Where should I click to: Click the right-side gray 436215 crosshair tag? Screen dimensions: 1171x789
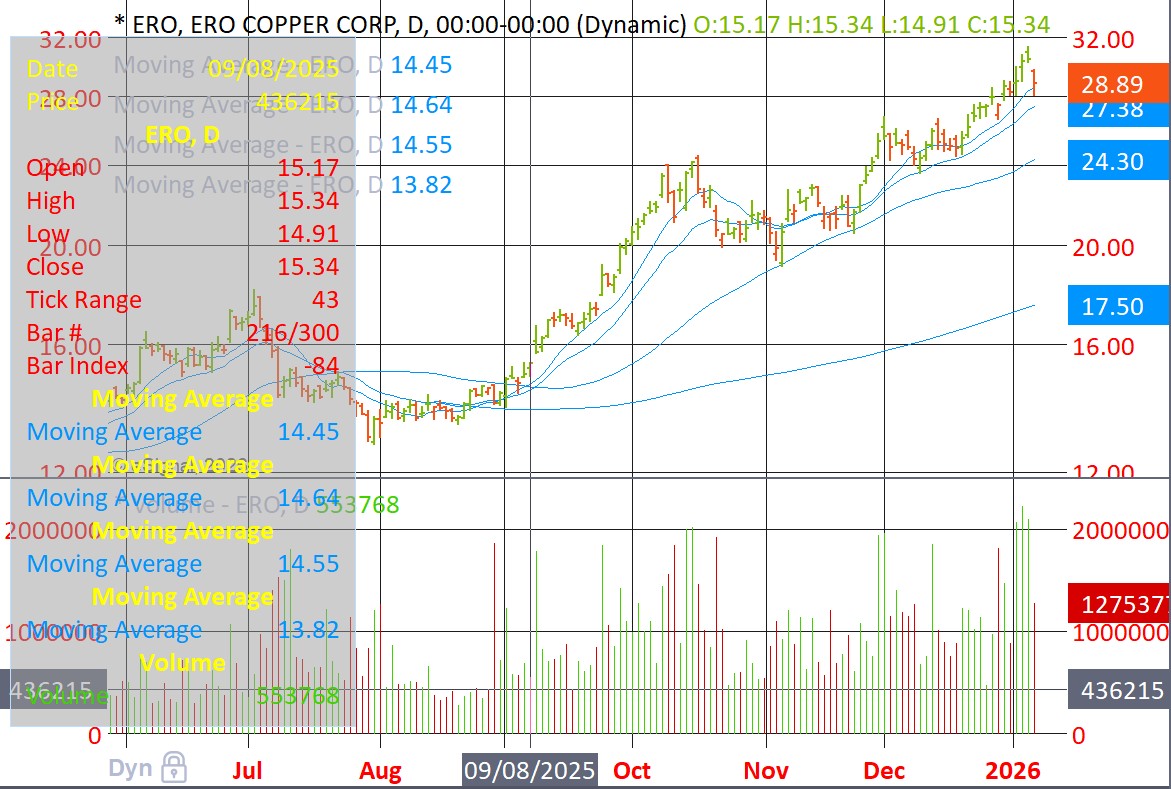tap(1118, 690)
